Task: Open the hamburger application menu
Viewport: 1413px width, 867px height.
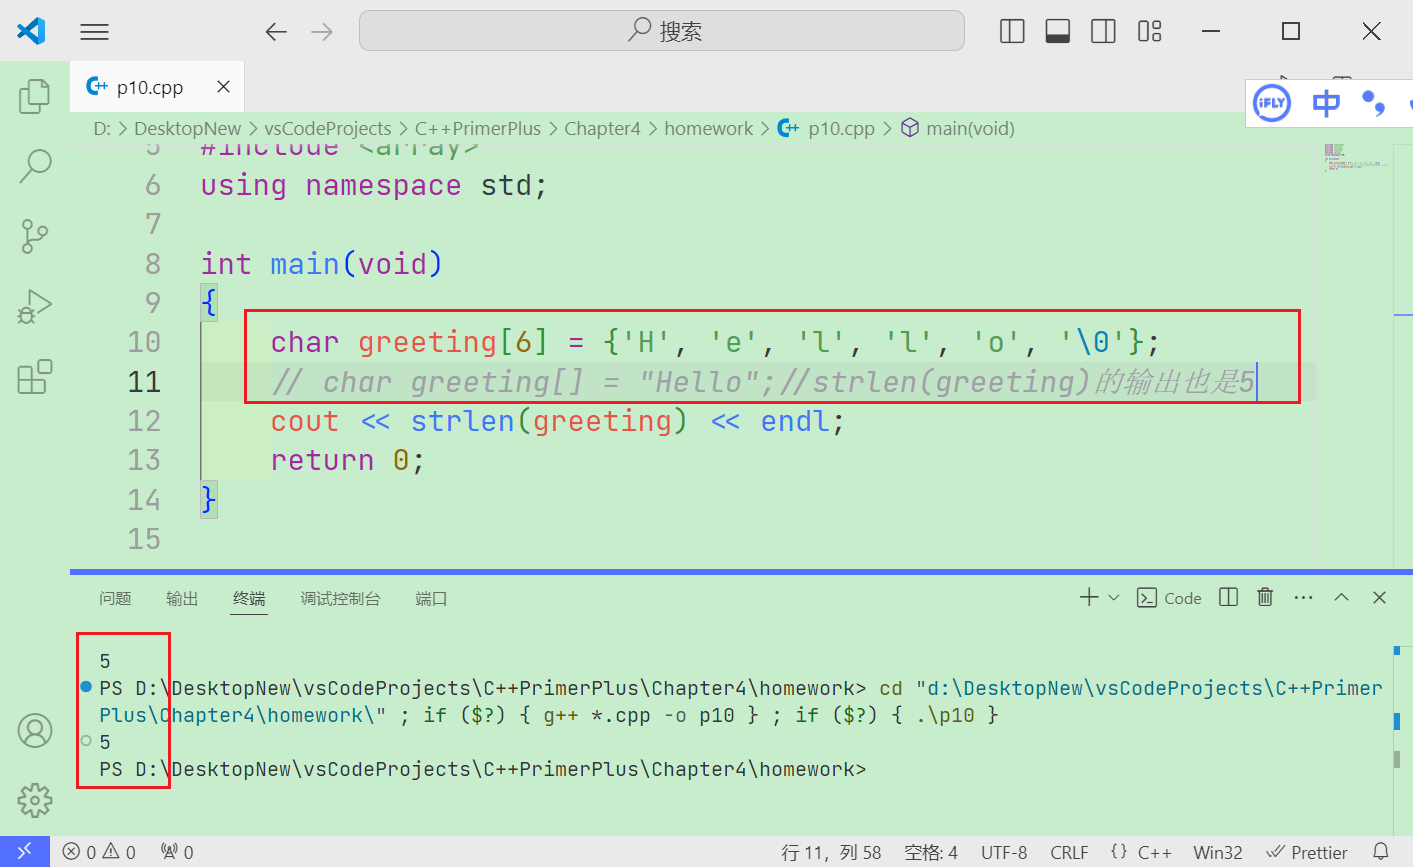Action: (x=94, y=32)
